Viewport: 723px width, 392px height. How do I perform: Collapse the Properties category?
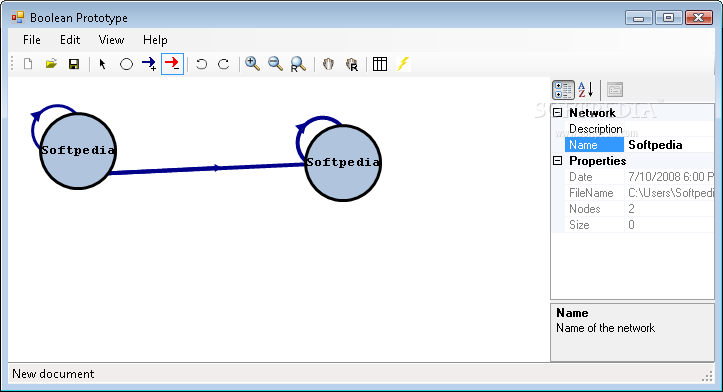pos(557,160)
